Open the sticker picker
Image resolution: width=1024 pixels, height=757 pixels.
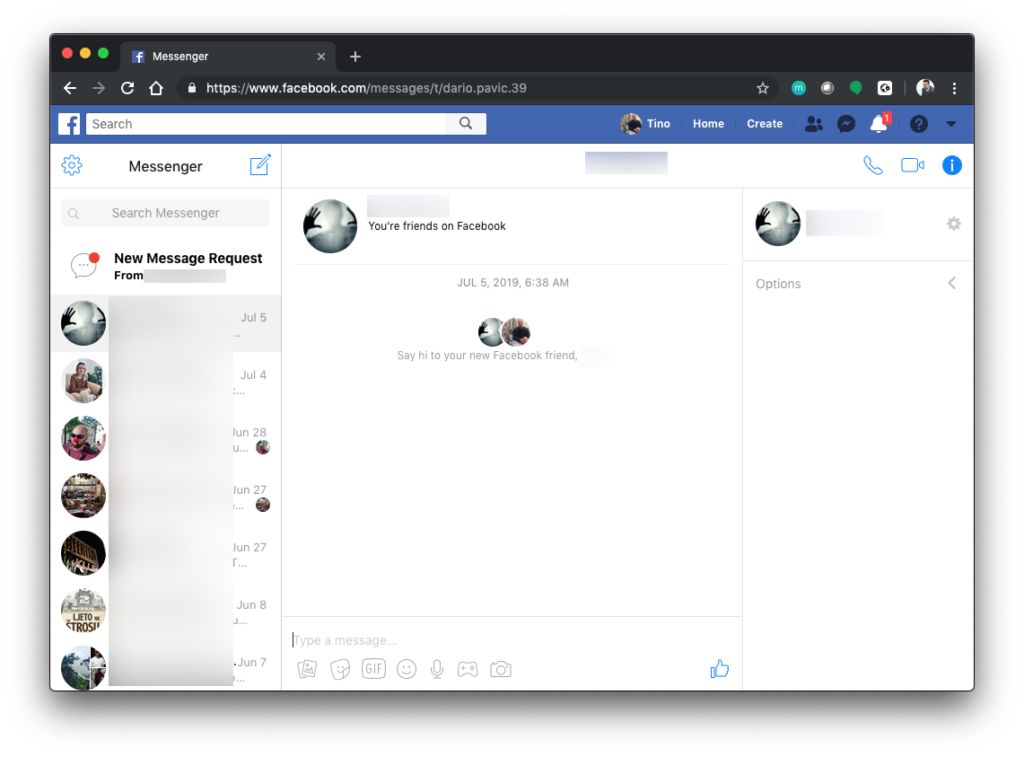pyautogui.click(x=340, y=669)
